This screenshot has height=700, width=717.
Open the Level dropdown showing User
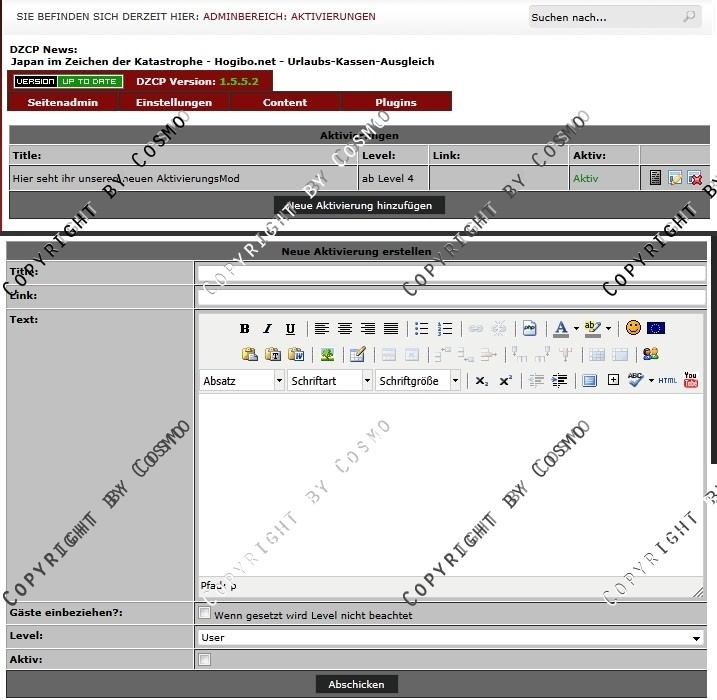[x=451, y=637]
